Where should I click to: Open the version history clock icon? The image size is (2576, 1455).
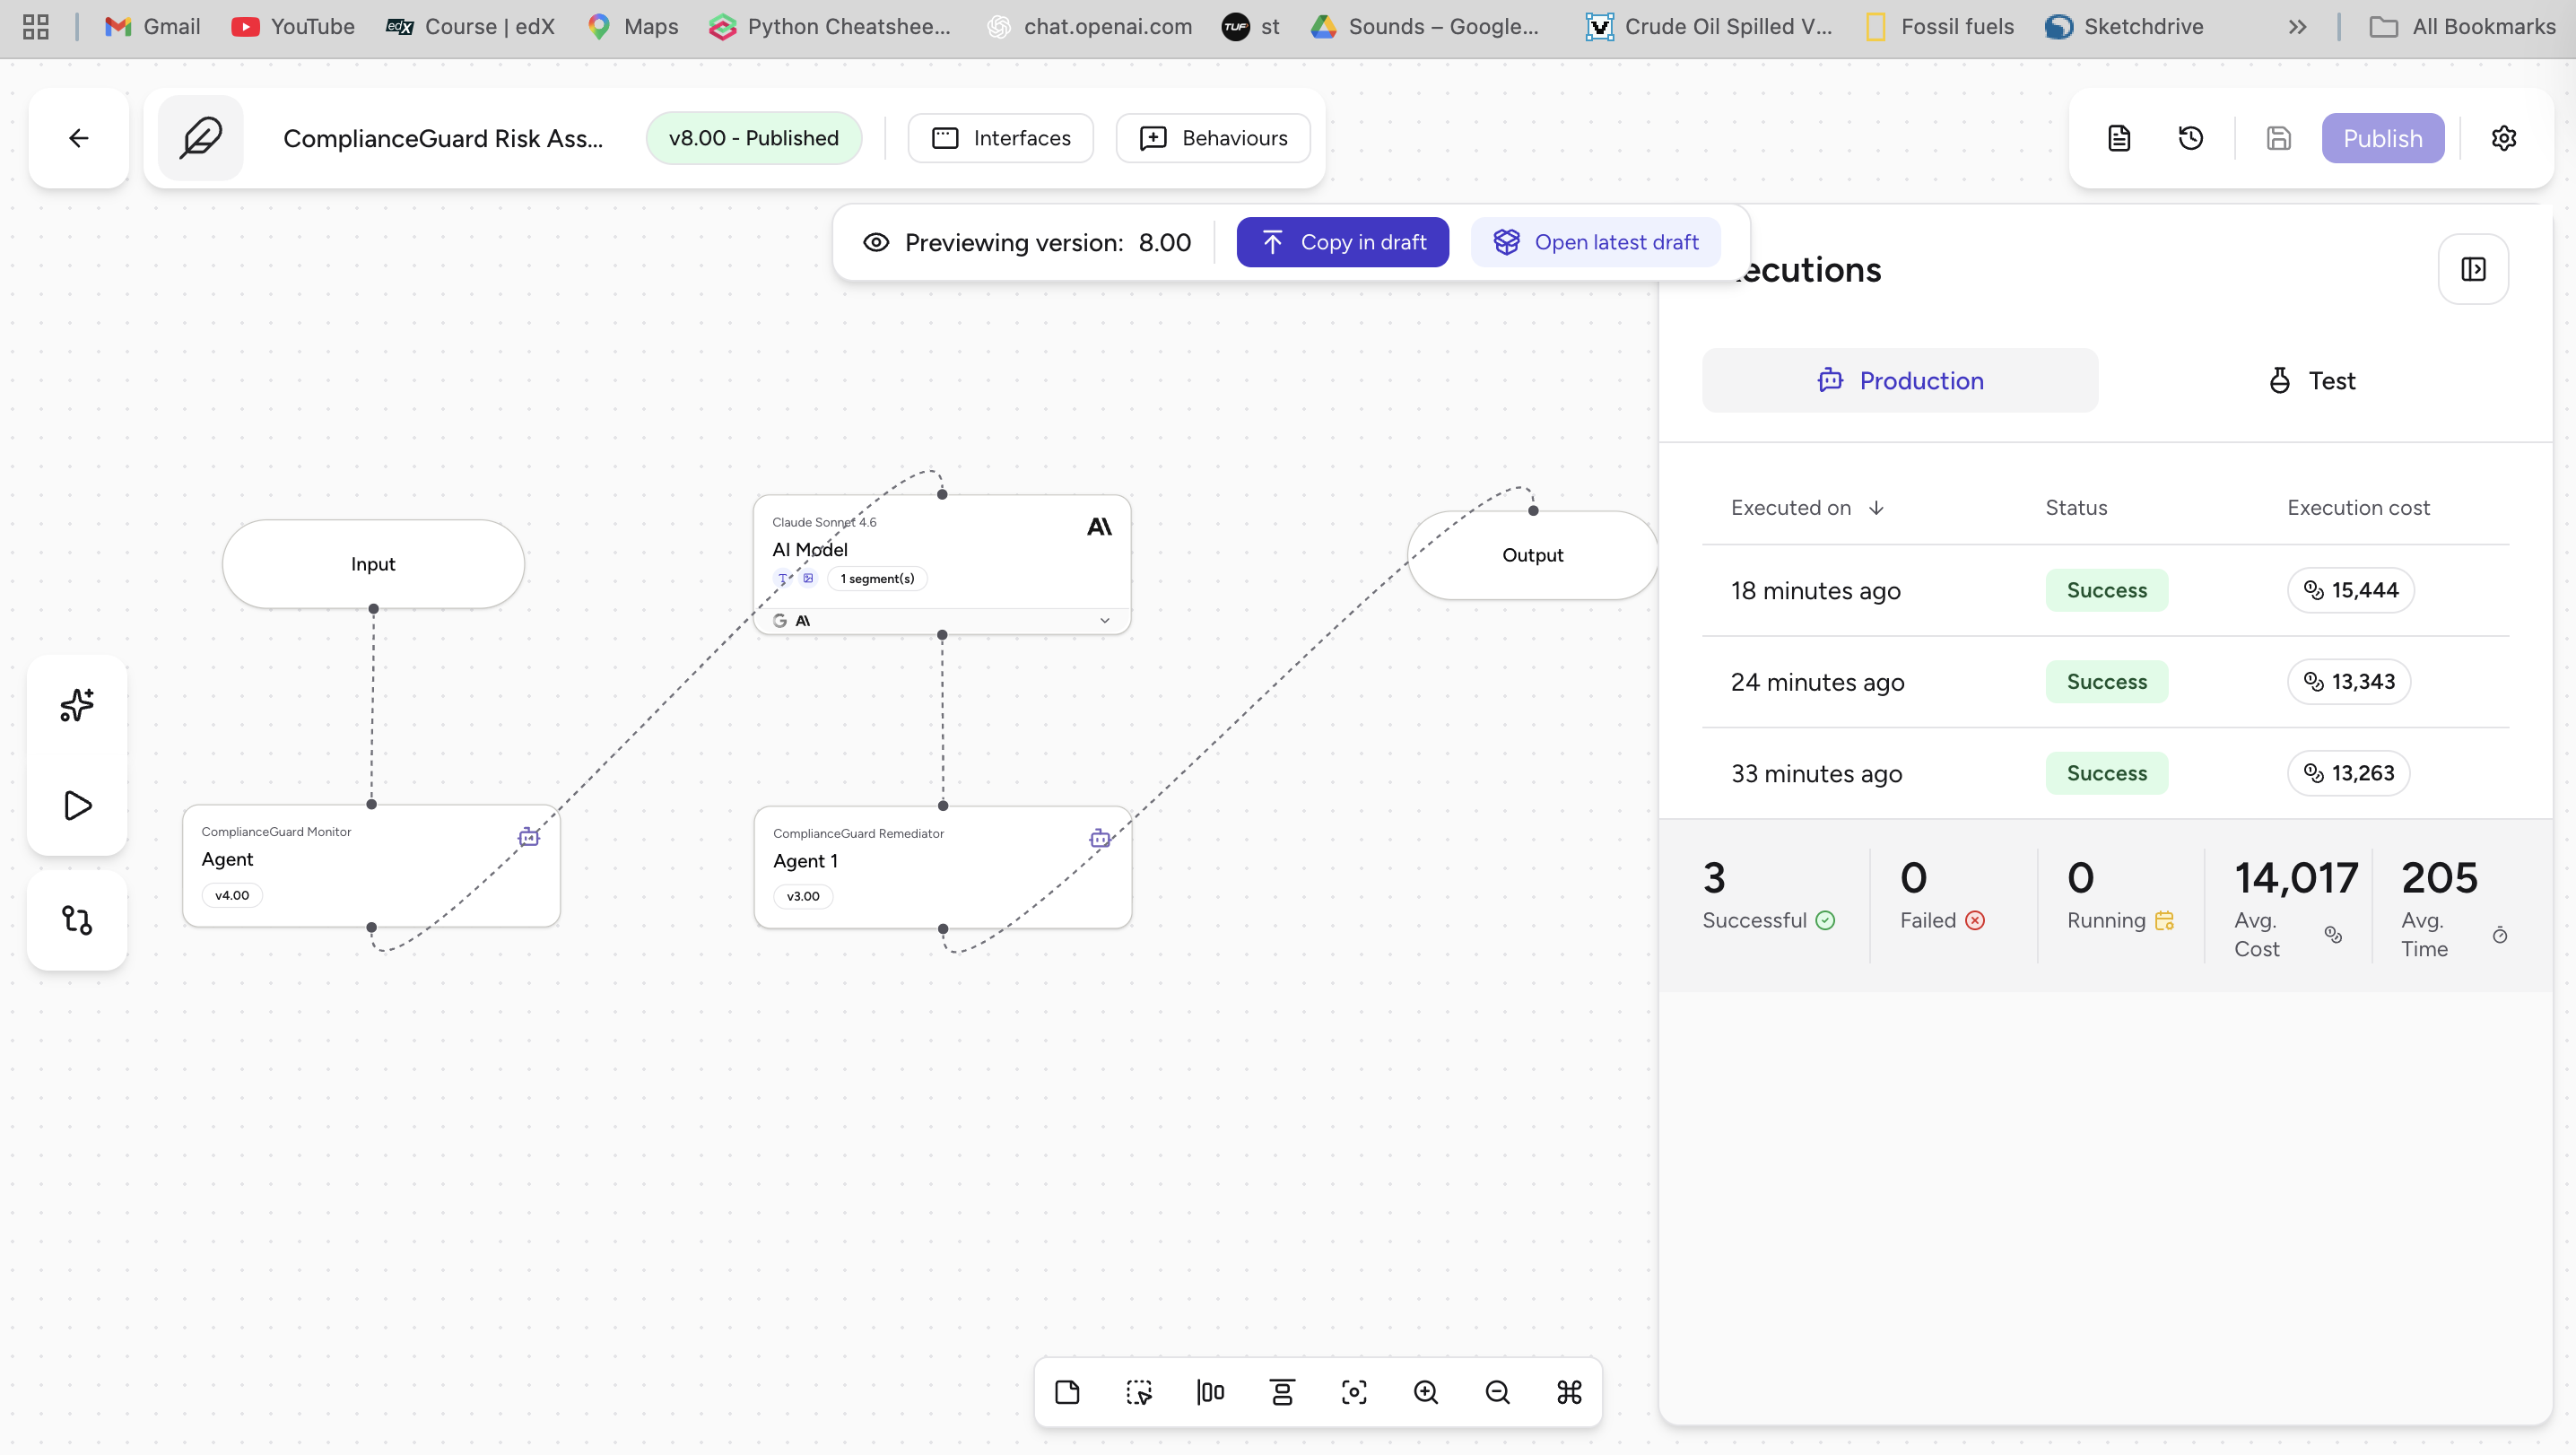coord(2191,138)
